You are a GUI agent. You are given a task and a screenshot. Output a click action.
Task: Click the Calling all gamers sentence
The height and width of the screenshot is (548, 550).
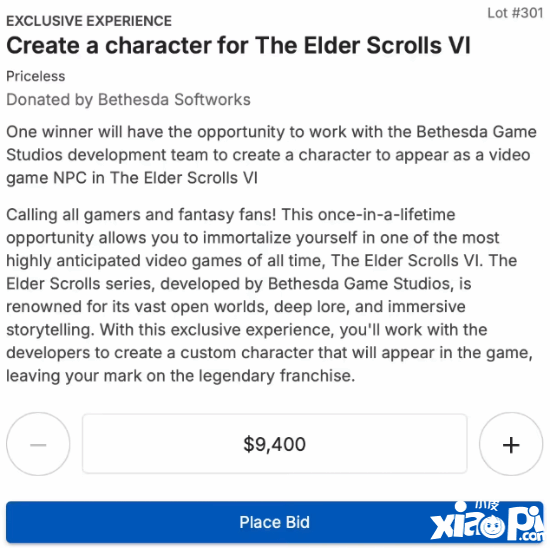click(141, 215)
